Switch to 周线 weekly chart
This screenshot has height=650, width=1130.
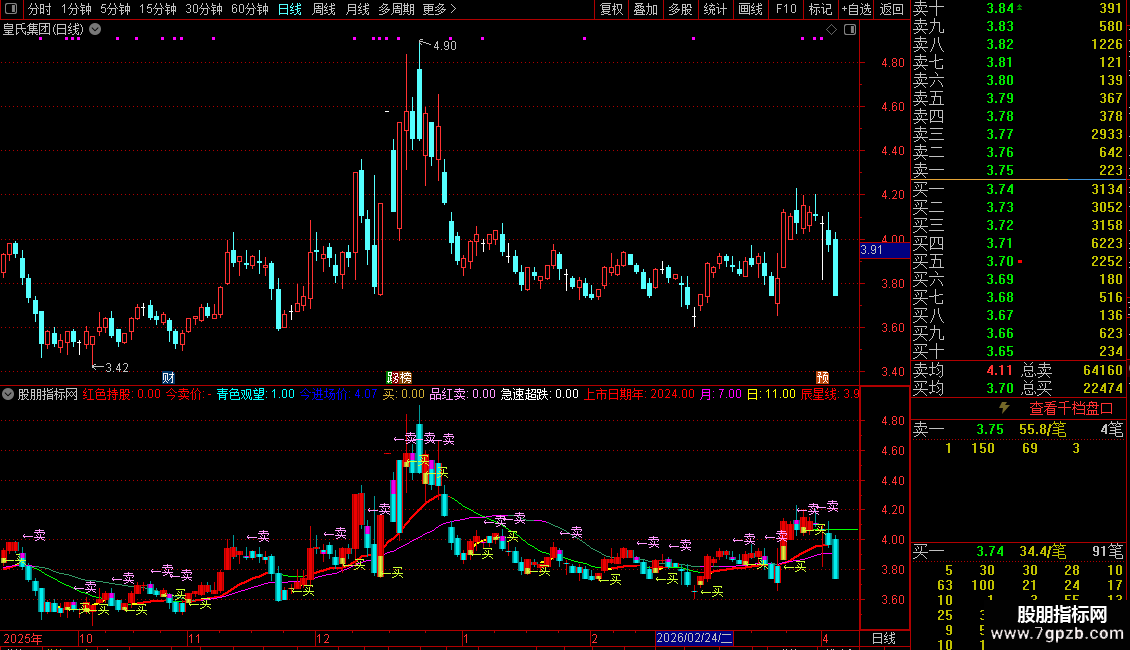click(324, 9)
